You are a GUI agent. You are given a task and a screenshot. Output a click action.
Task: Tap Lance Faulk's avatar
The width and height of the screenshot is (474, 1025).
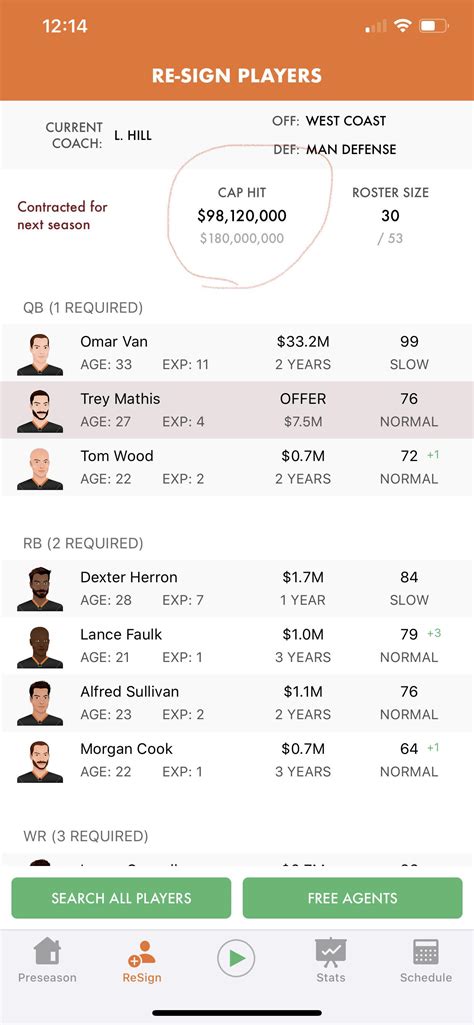click(x=40, y=647)
